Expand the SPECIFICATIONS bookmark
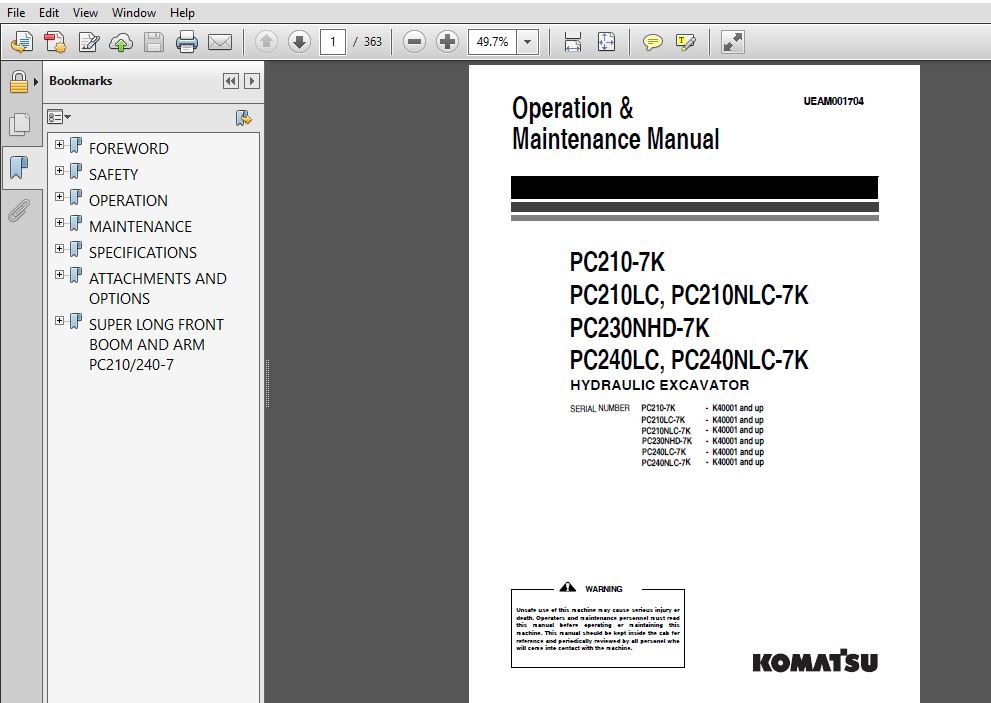The height and width of the screenshot is (703, 991). (x=59, y=248)
